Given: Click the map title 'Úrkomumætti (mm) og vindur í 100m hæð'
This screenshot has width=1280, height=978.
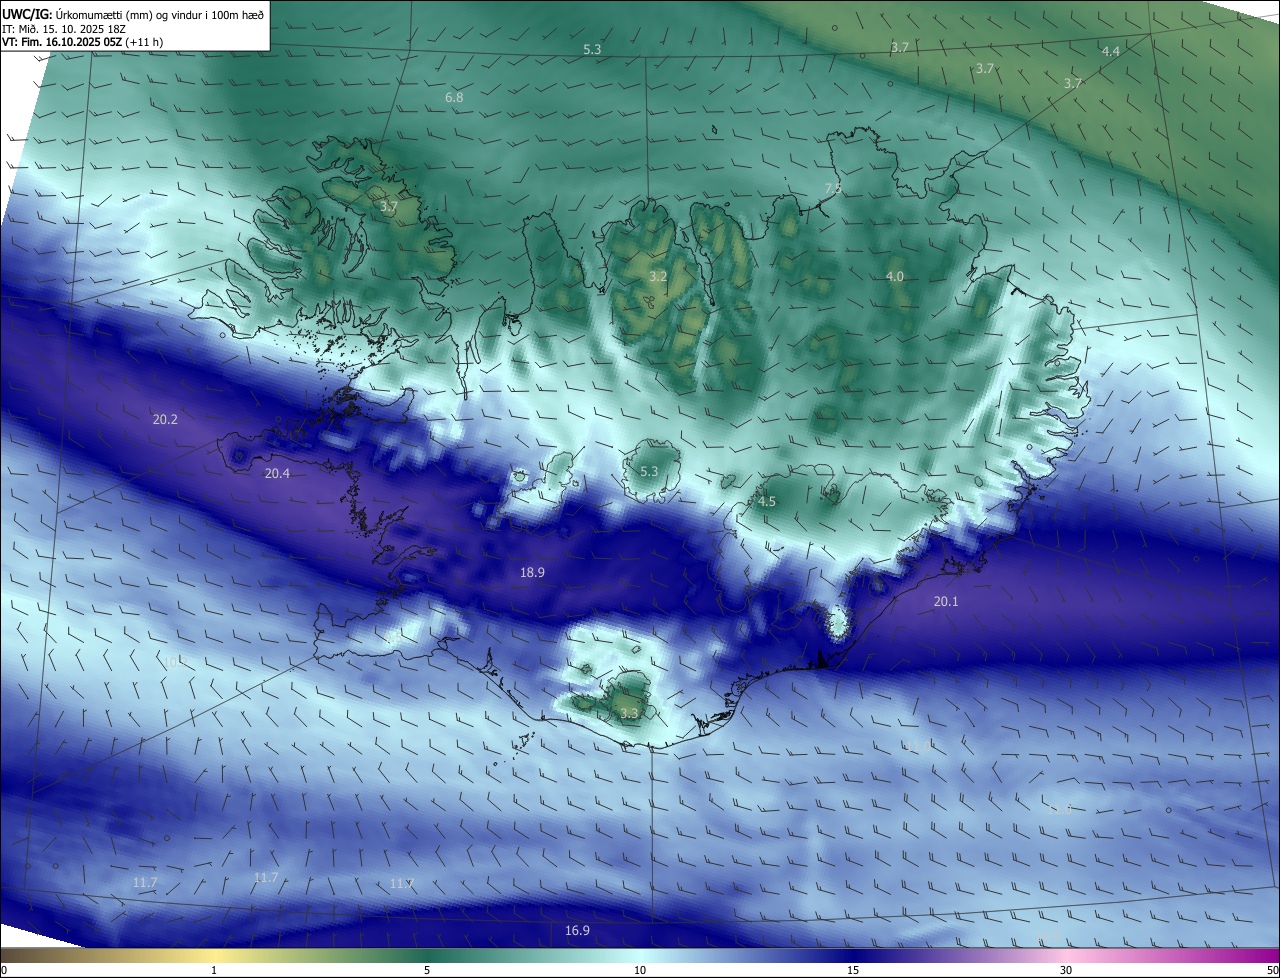Looking at the screenshot, I should click(x=161, y=14).
